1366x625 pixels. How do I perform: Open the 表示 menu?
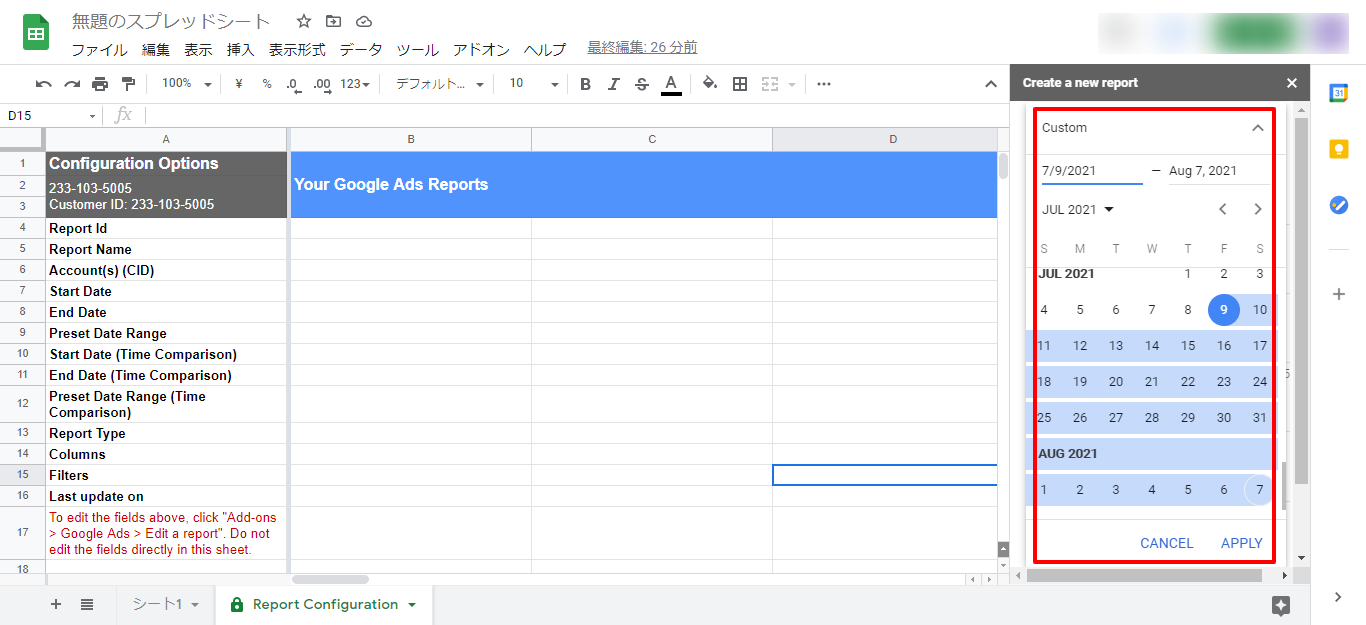(198, 49)
